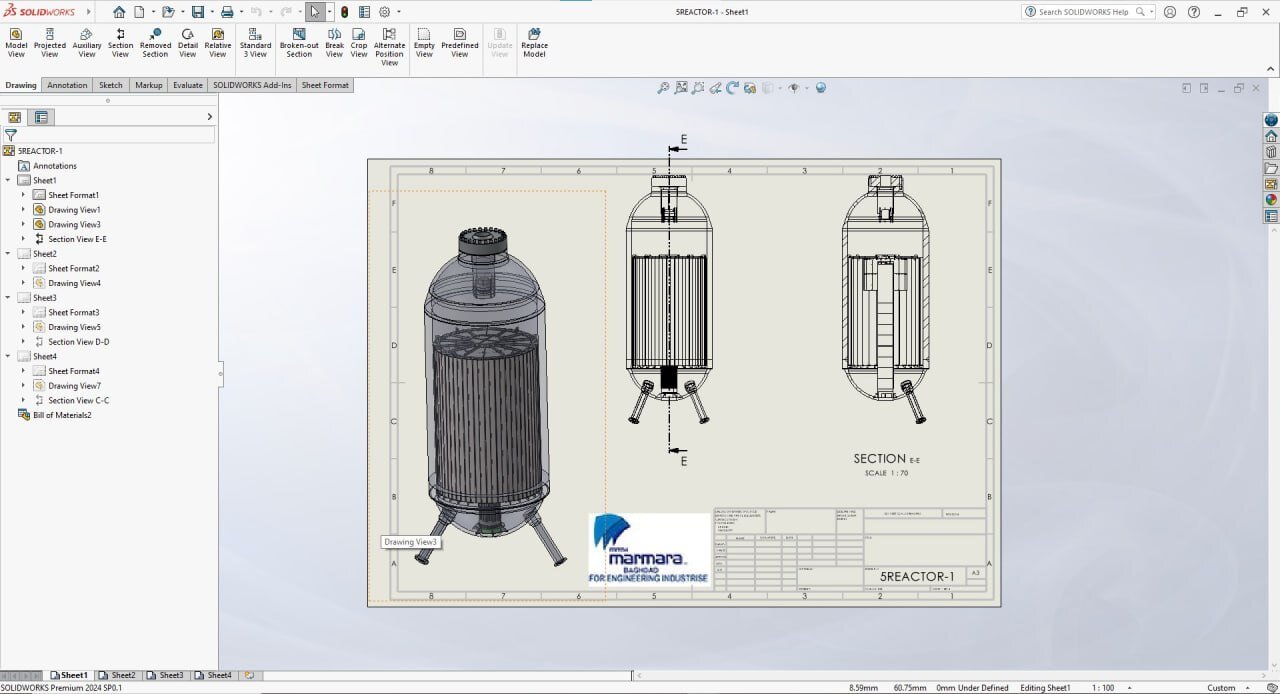Collapse the Sheet1 tree node
The width and height of the screenshot is (1280, 694).
coord(8,181)
